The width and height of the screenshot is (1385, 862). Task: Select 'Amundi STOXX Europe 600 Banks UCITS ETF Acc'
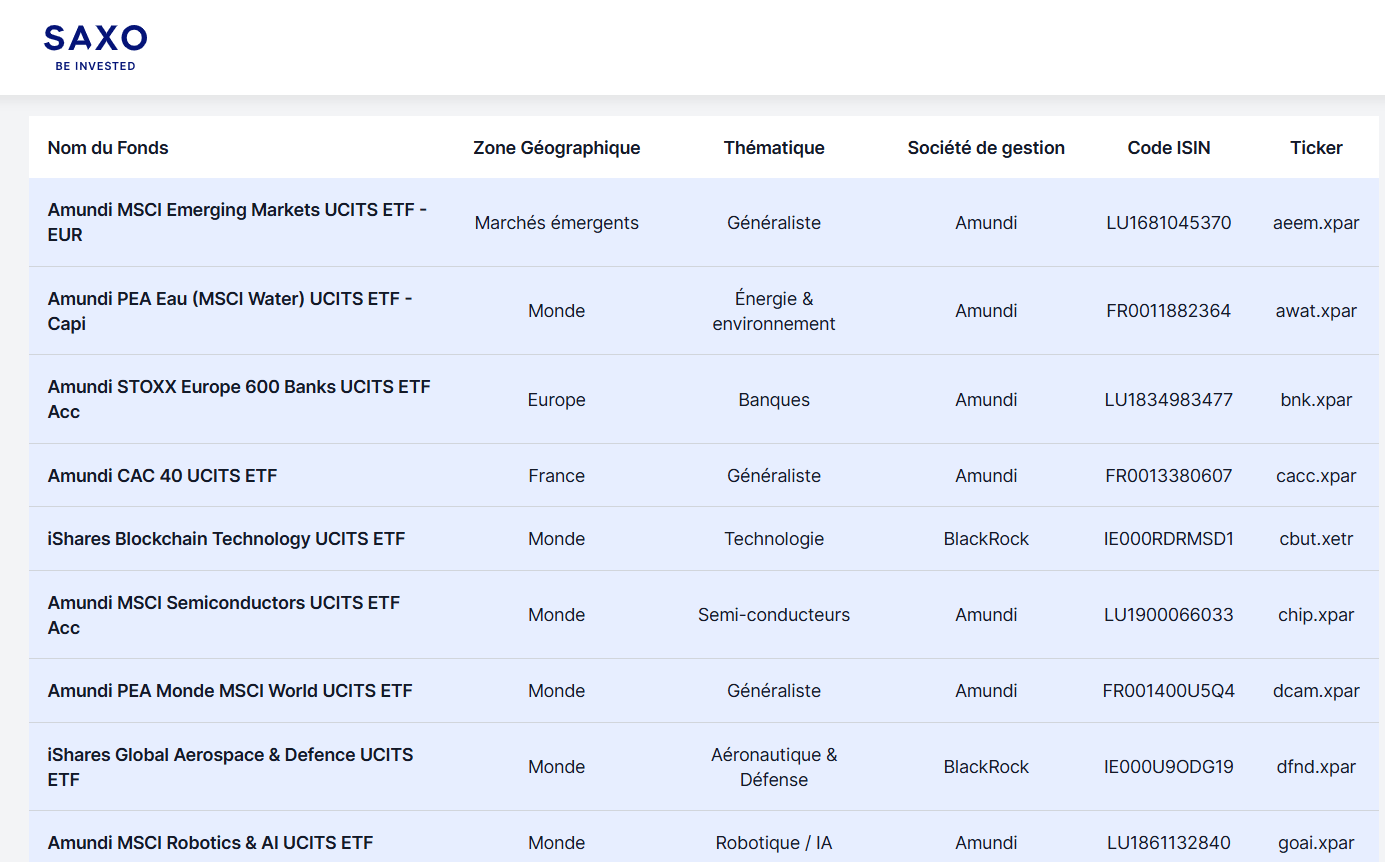(x=239, y=399)
